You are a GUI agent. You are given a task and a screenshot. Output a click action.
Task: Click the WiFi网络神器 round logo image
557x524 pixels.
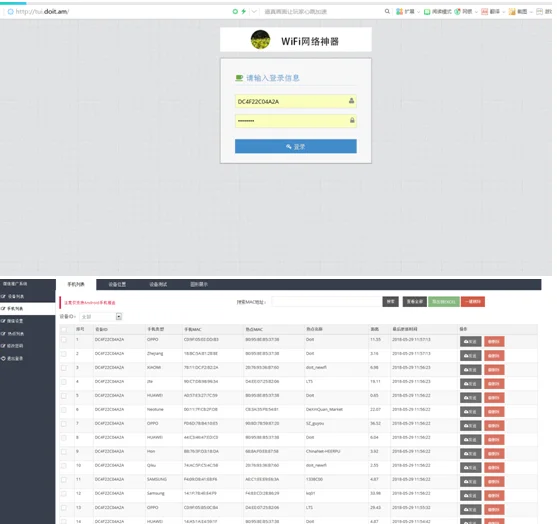point(260,39)
